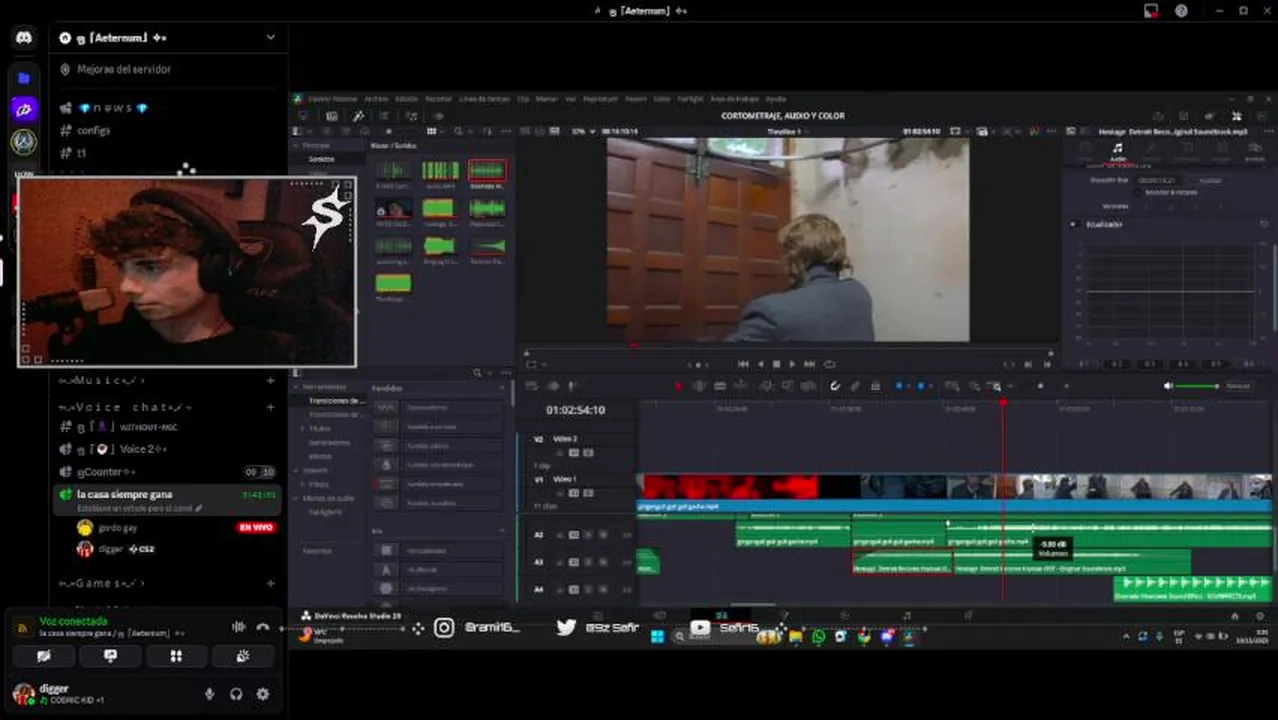Open Recortar menu in DaVinci Resolve
This screenshot has height=720, width=1278.
pos(438,99)
